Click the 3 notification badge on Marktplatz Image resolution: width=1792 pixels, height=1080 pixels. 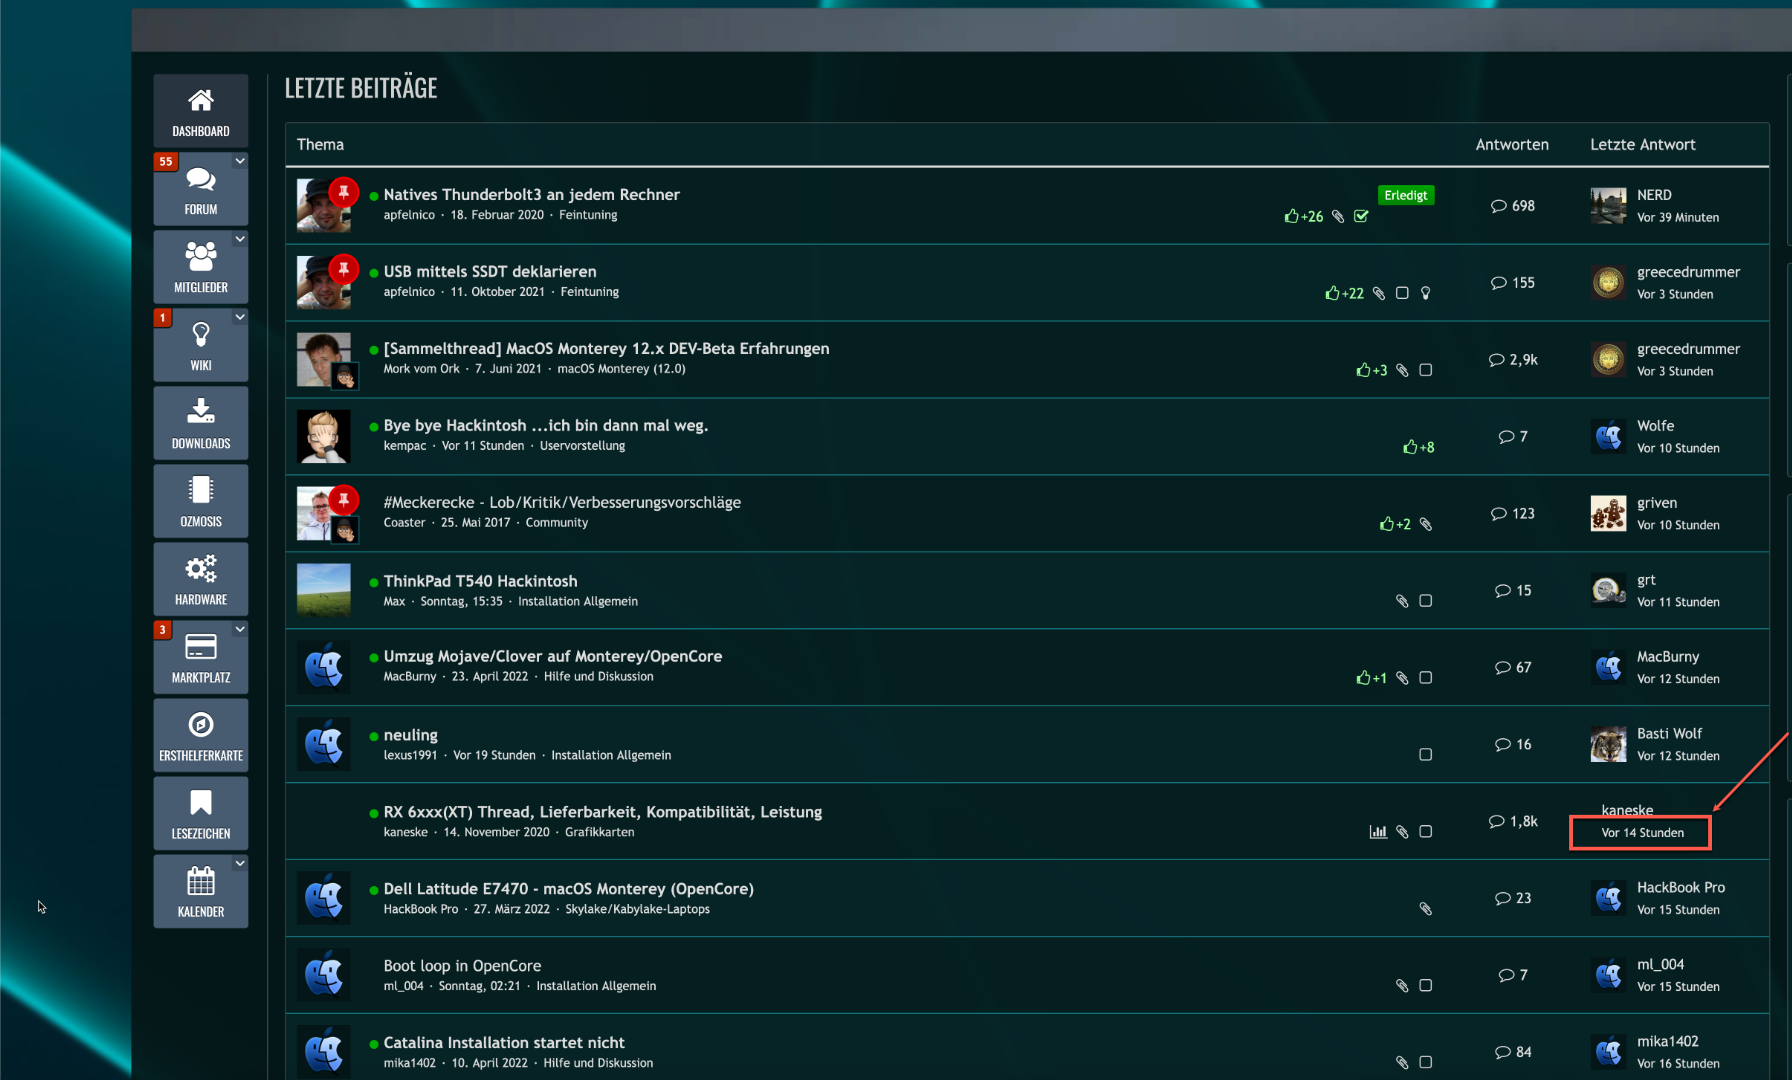[x=162, y=629]
